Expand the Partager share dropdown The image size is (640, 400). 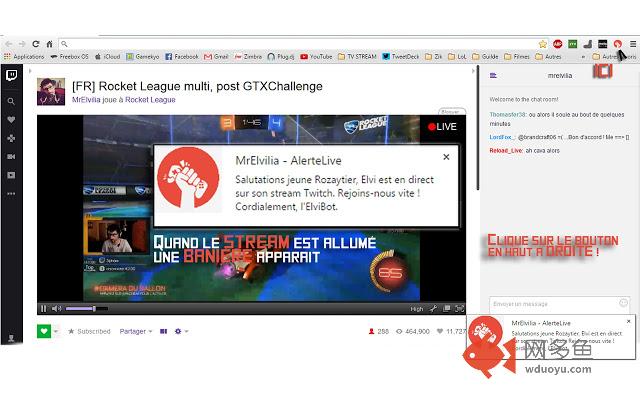coord(135,331)
